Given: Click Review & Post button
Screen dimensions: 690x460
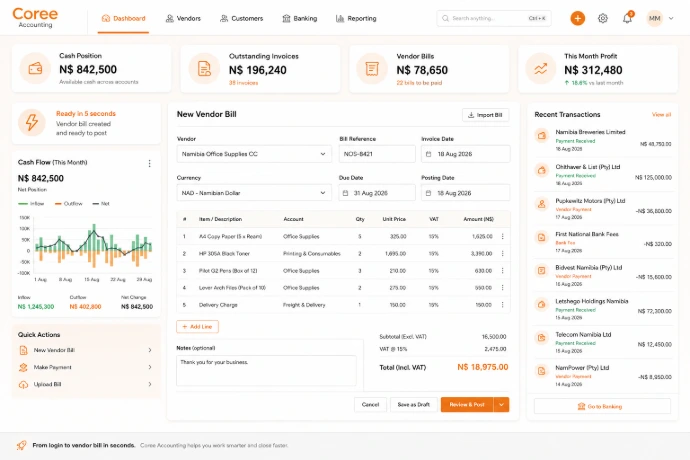Looking at the screenshot, I should (467, 405).
